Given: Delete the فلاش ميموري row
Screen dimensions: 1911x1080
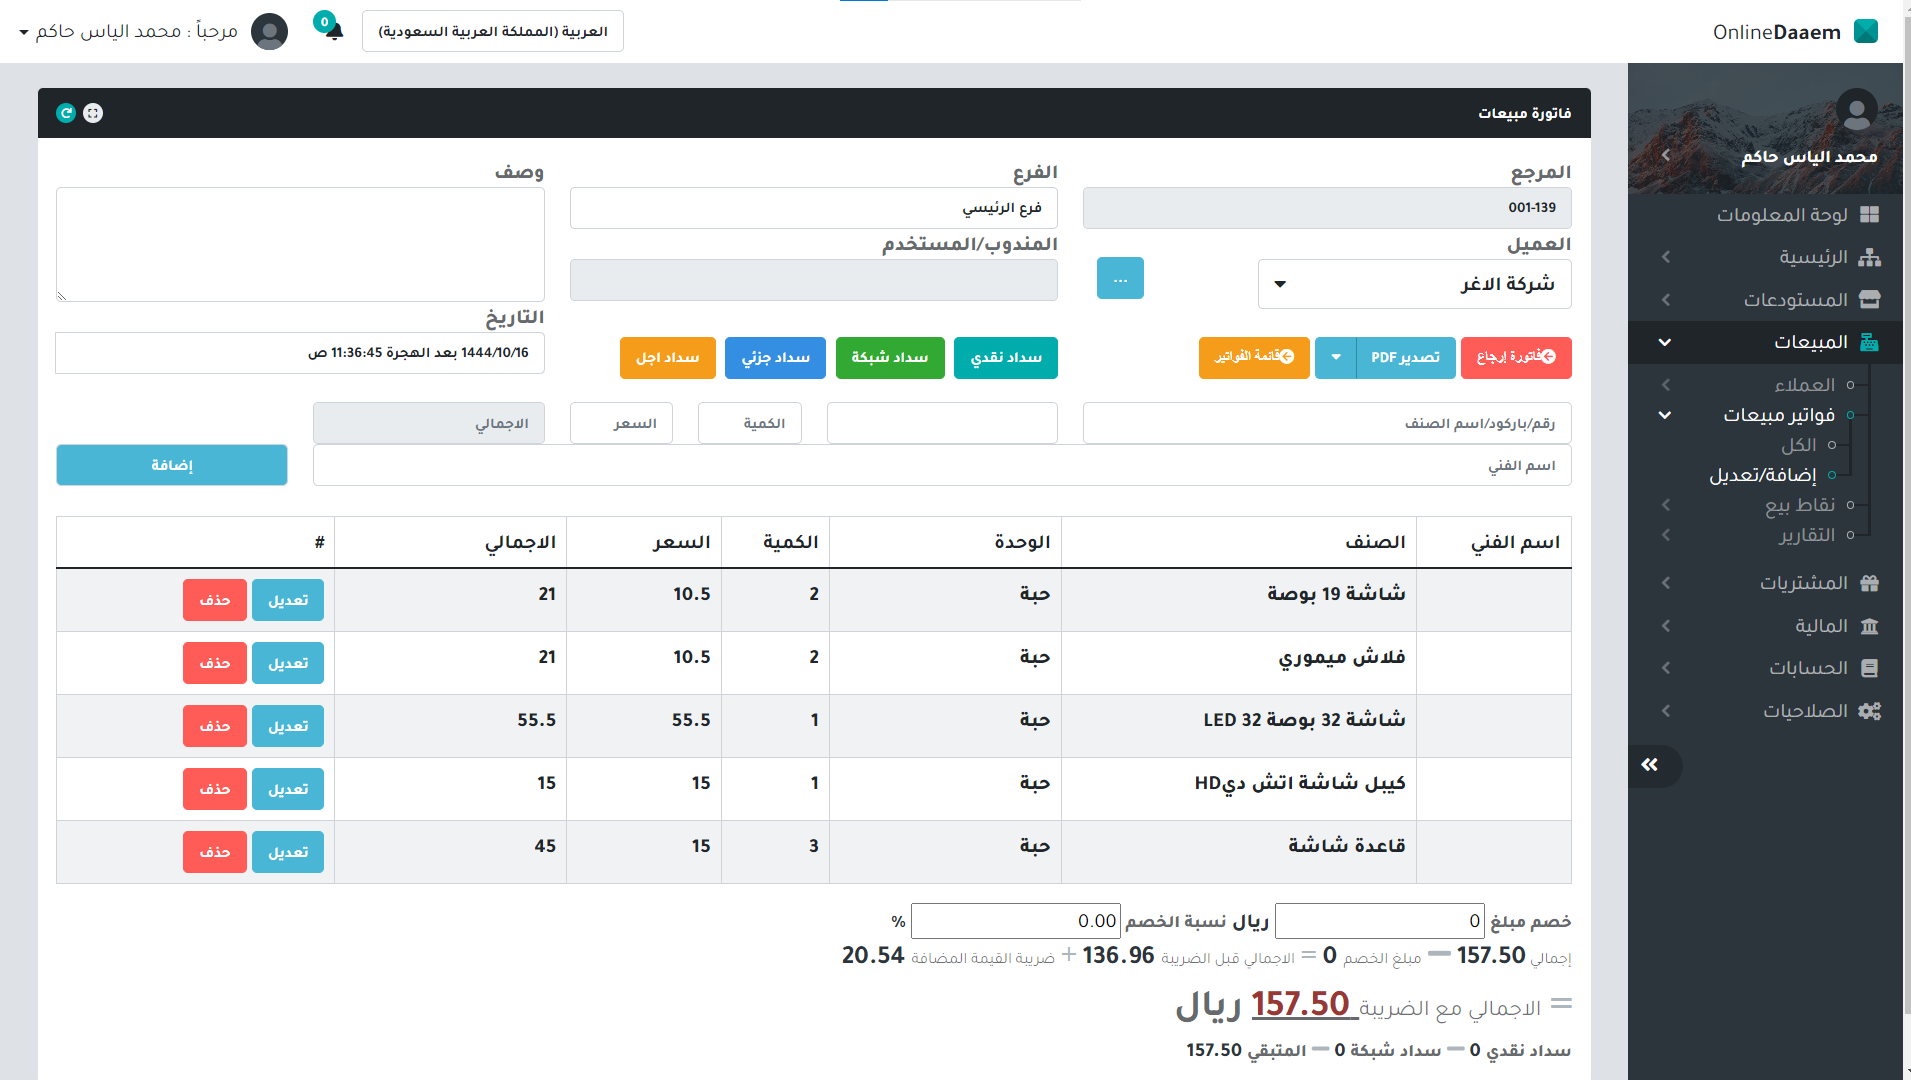Looking at the screenshot, I should point(214,663).
